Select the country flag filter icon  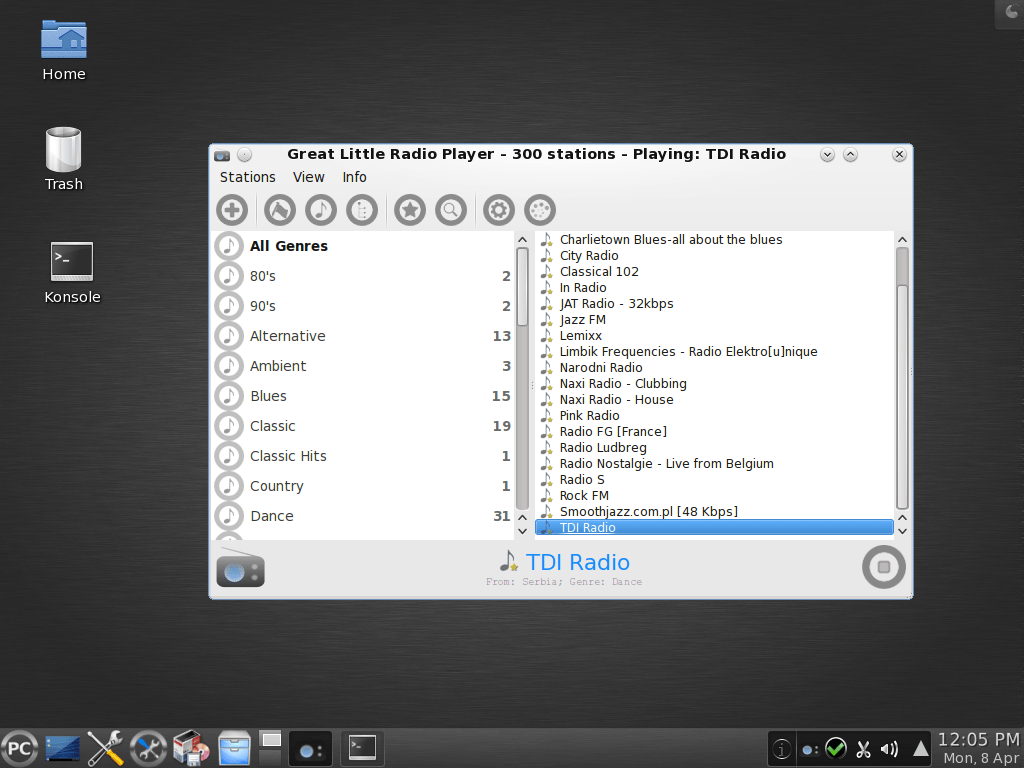click(279, 210)
